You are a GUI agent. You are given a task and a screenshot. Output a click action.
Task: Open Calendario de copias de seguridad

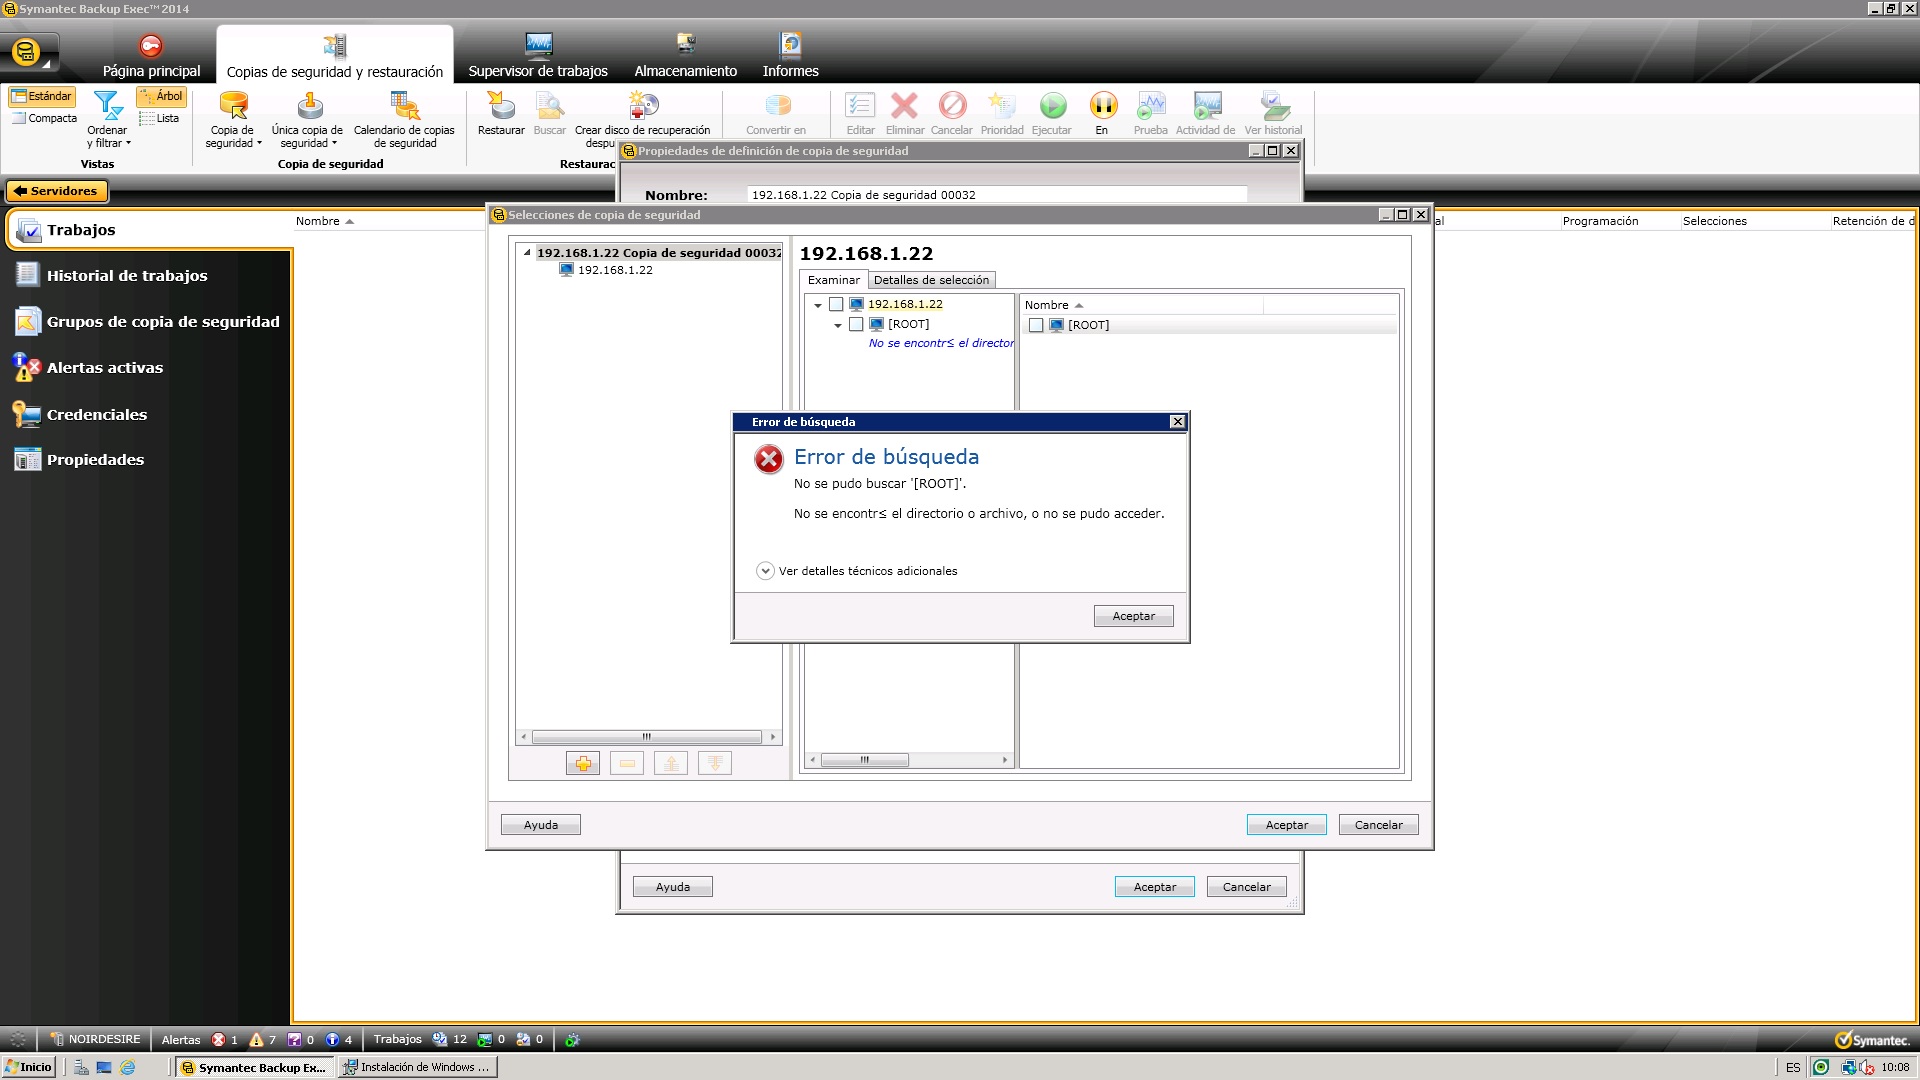404,120
